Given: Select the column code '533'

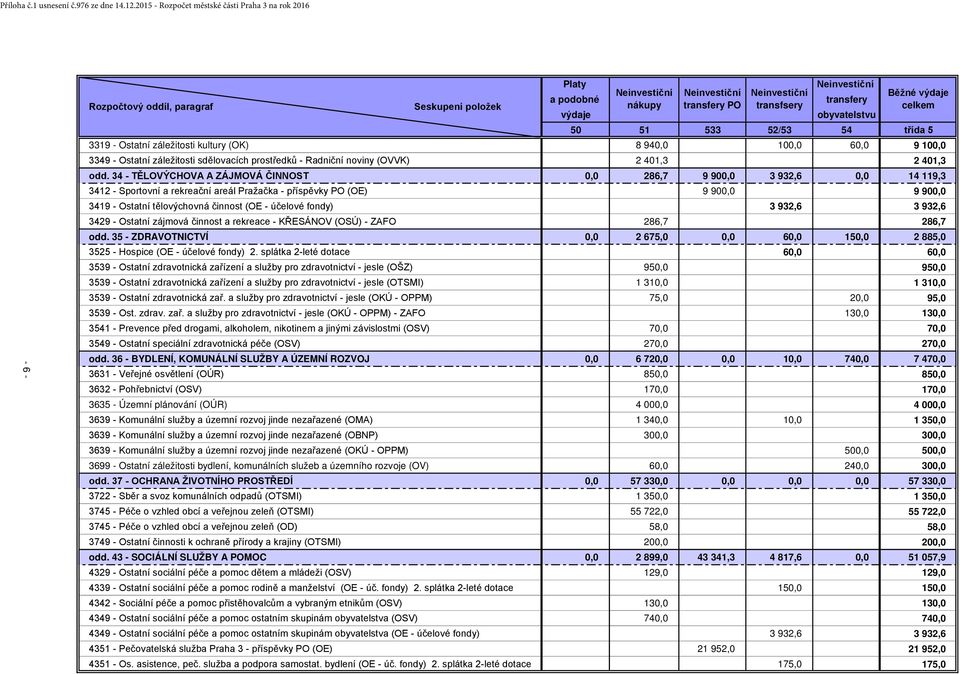Looking at the screenshot, I should (x=712, y=130).
